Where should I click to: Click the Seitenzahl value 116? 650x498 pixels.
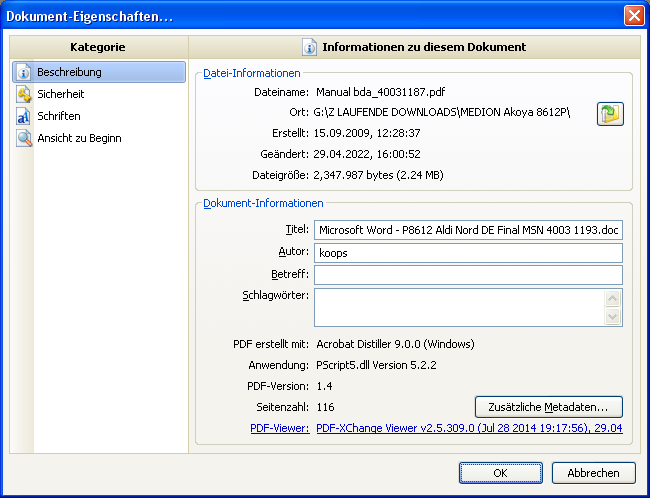pos(325,407)
